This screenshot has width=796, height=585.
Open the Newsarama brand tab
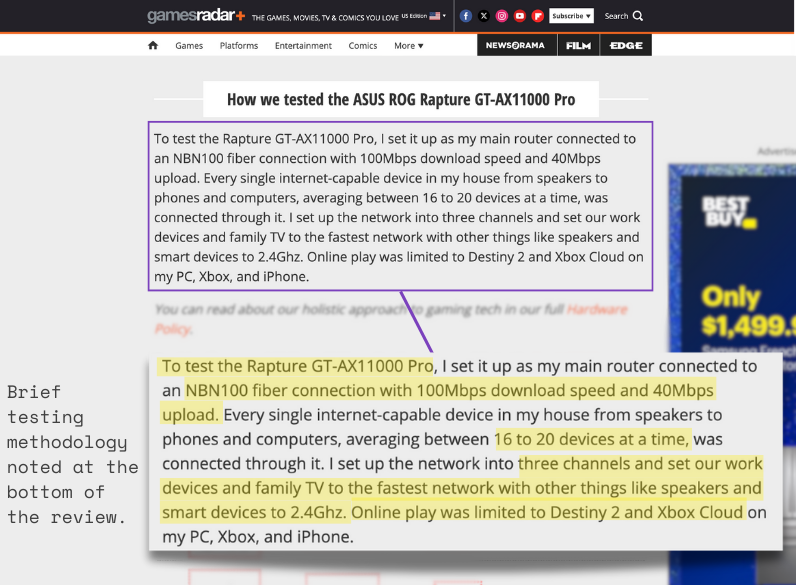point(516,45)
